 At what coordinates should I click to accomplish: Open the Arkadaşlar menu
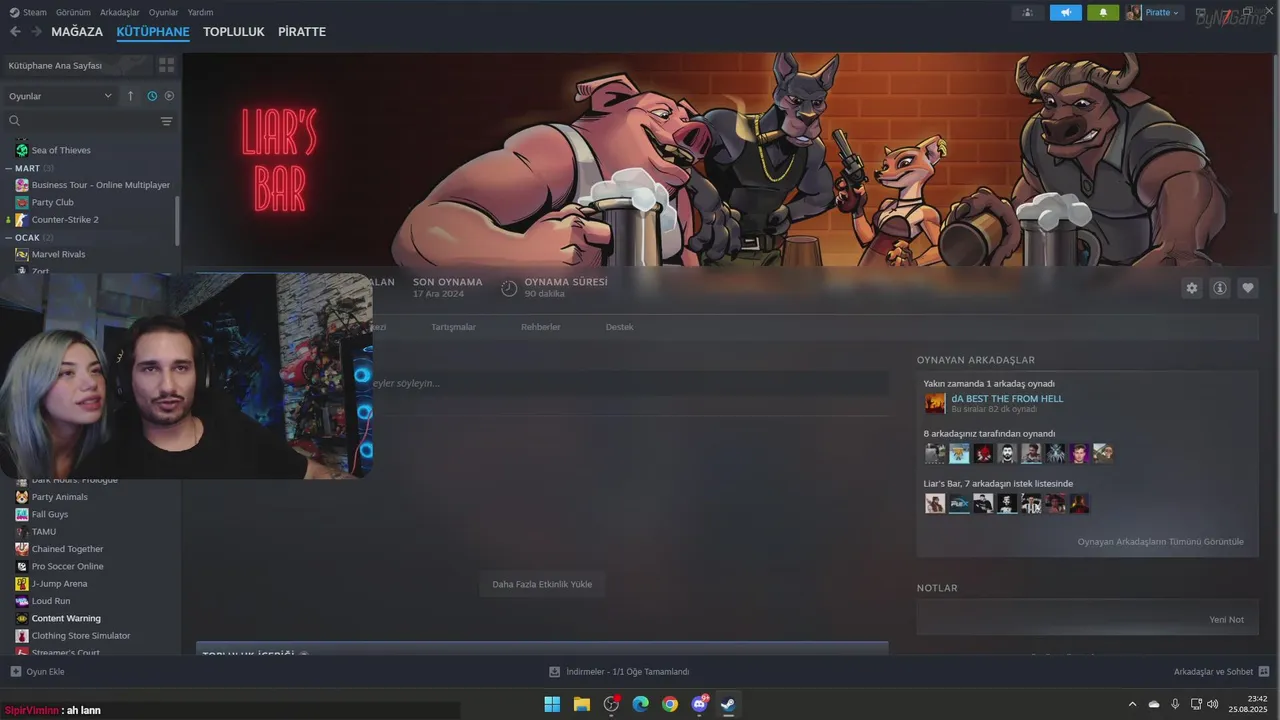point(121,12)
